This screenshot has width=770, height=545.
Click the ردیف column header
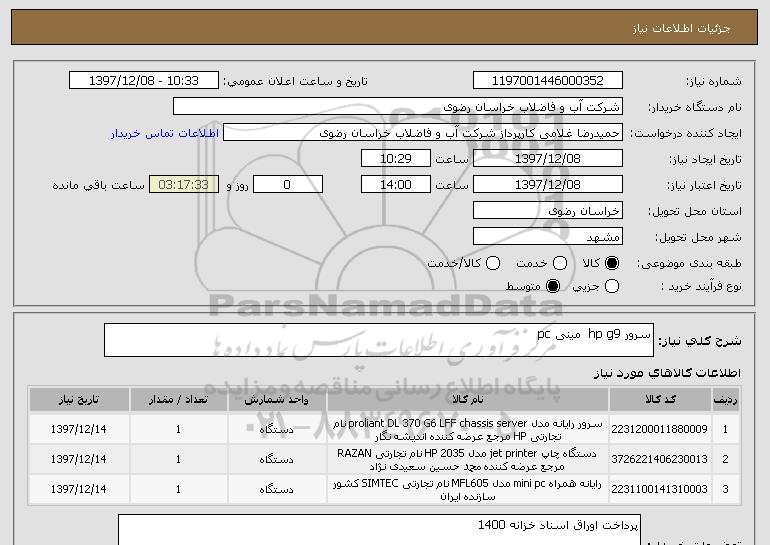[725, 400]
